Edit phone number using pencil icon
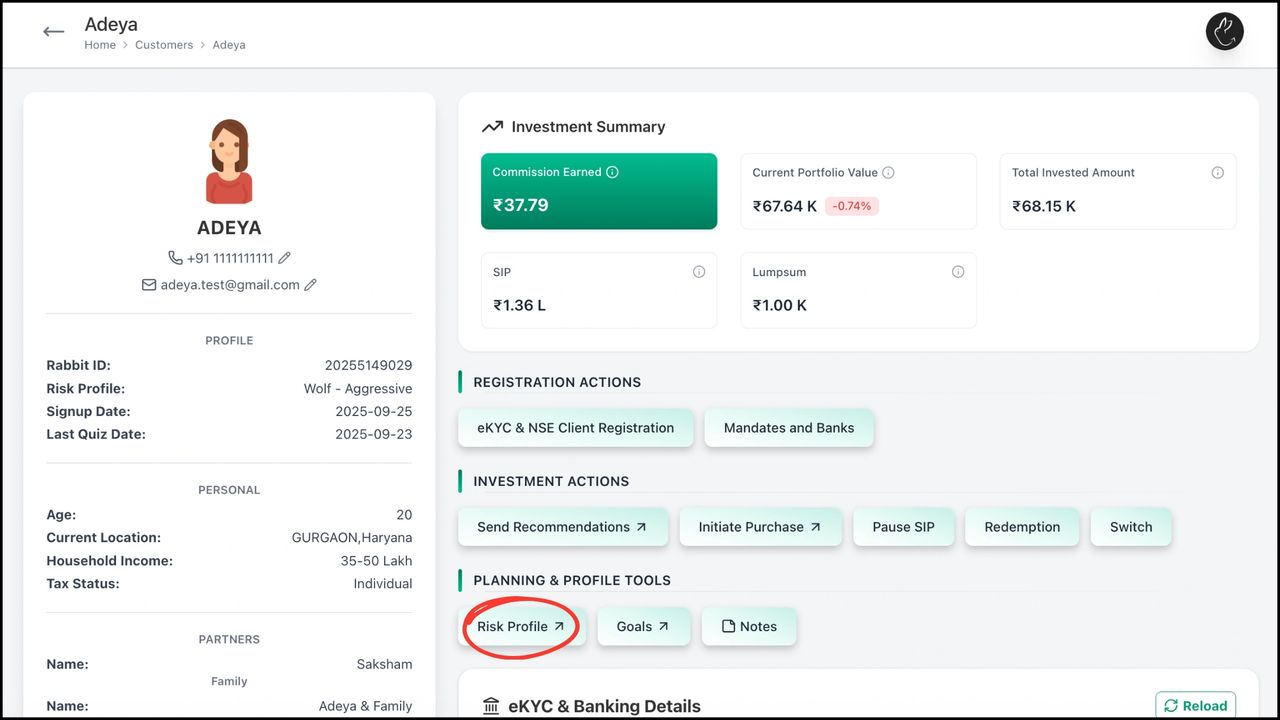Viewport: 1280px width, 720px height. coord(285,258)
